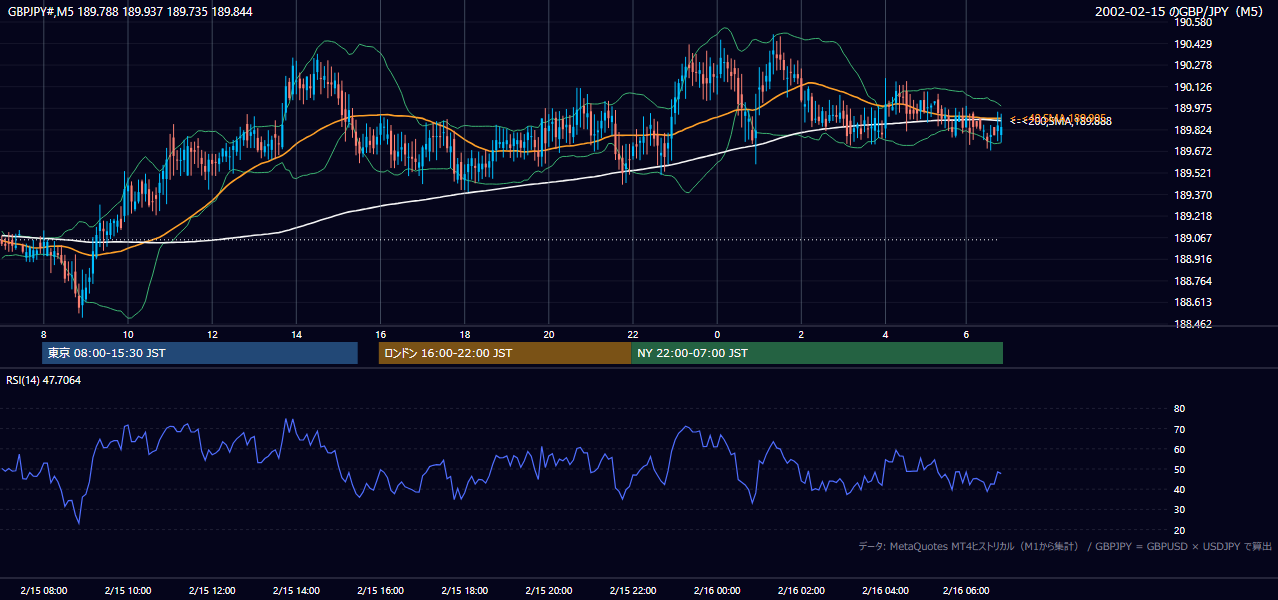Click the RSI level 80 label
The height and width of the screenshot is (600, 1278).
[1179, 409]
